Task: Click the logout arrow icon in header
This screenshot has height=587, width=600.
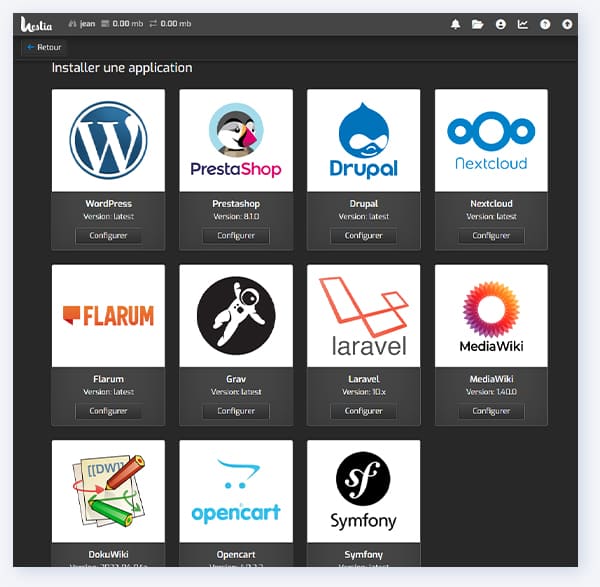Action: [567, 24]
